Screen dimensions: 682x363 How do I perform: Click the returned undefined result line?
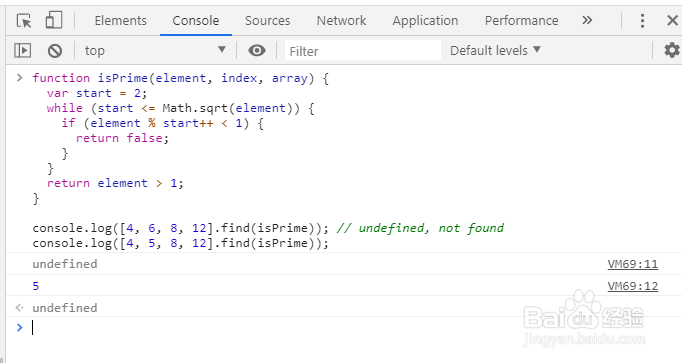click(65, 308)
